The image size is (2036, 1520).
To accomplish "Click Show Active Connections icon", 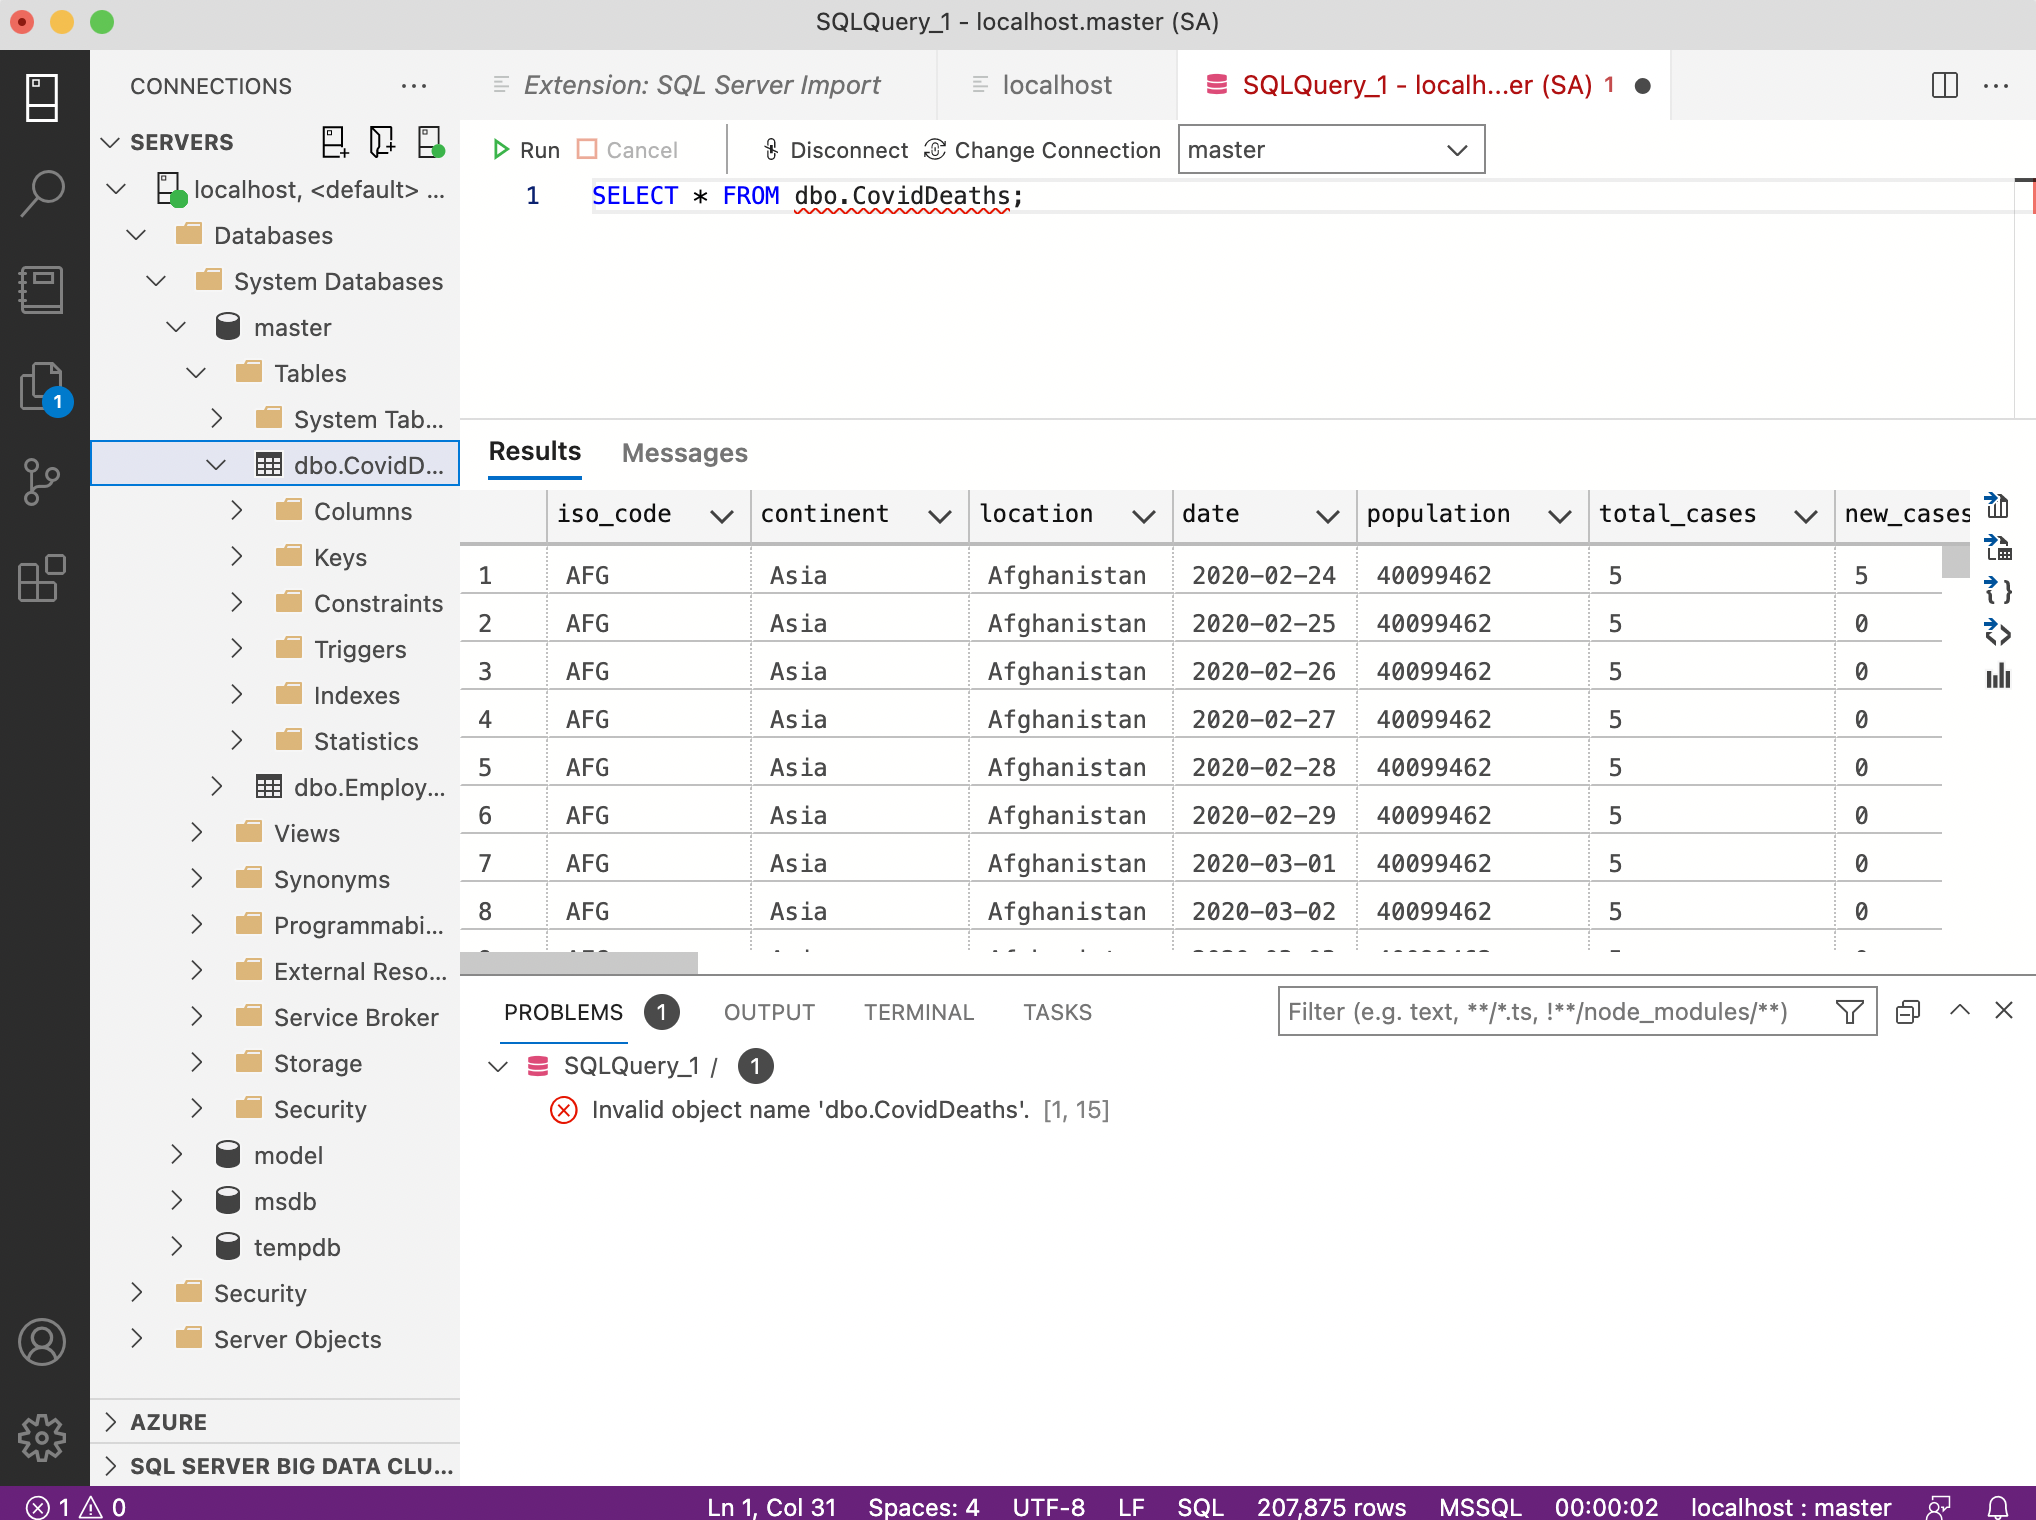I will pos(430,142).
